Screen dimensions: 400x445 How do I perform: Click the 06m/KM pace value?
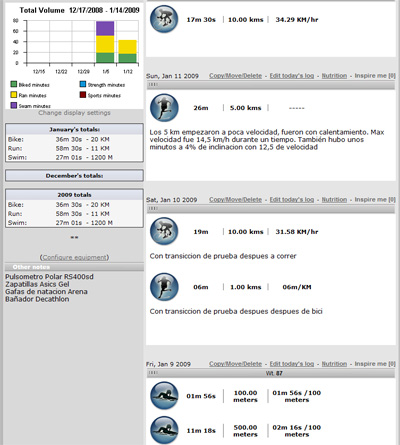pyautogui.click(x=297, y=287)
